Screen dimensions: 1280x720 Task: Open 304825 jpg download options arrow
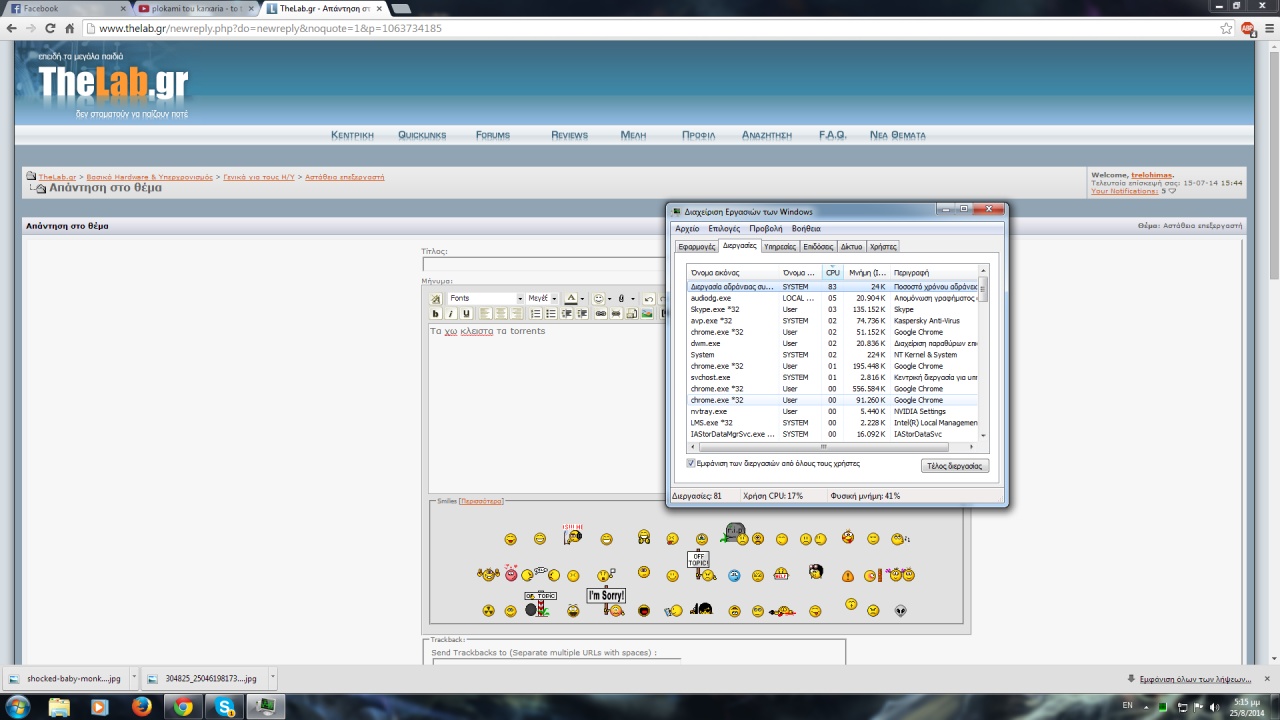(272, 678)
